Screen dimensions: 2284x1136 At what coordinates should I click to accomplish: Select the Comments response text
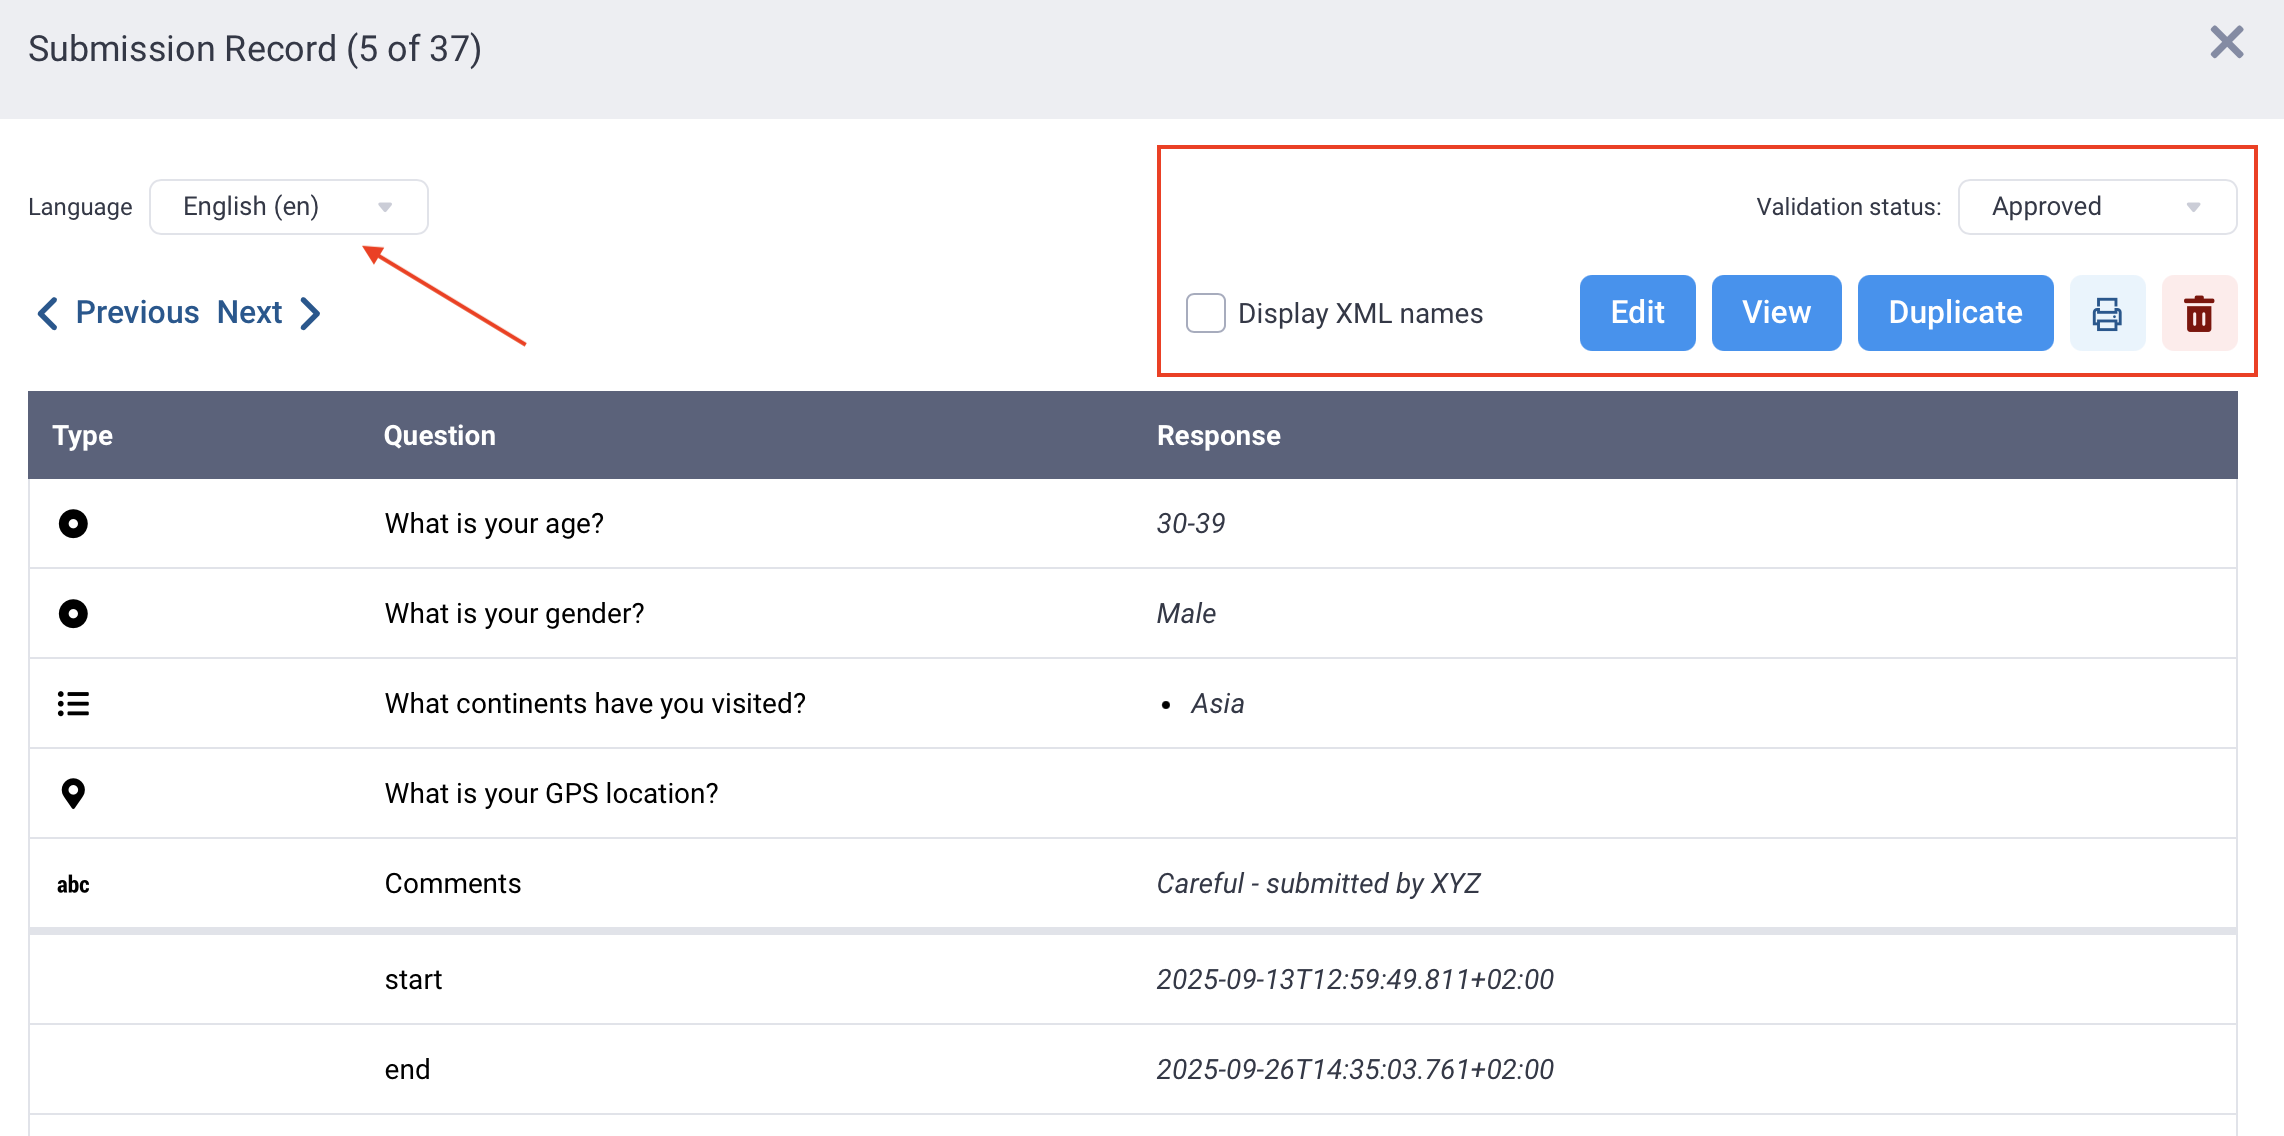click(1317, 884)
